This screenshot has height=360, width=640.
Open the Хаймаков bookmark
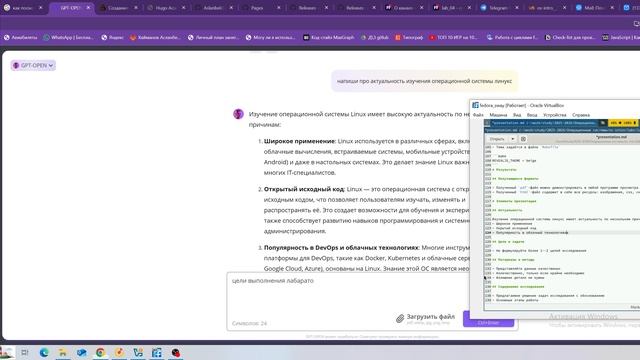coord(155,37)
